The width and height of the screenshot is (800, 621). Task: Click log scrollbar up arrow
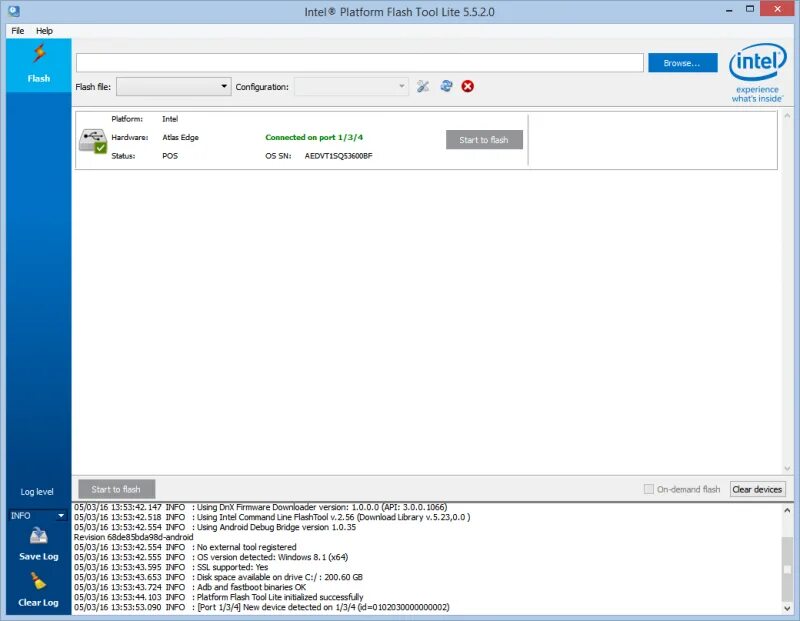(787, 510)
